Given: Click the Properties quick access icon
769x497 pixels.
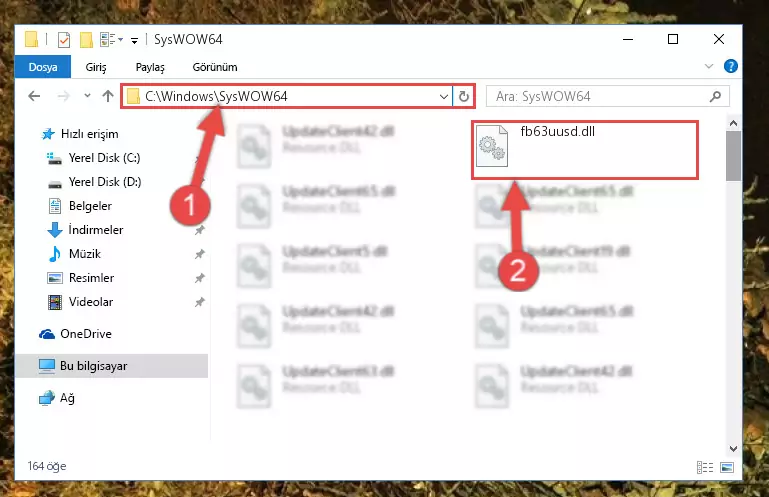Looking at the screenshot, I should [x=64, y=39].
